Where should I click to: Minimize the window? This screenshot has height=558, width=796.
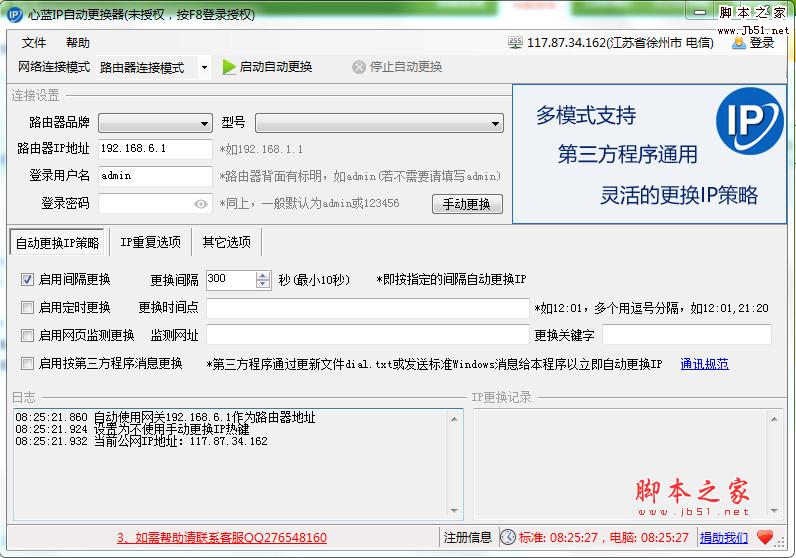coord(700,12)
